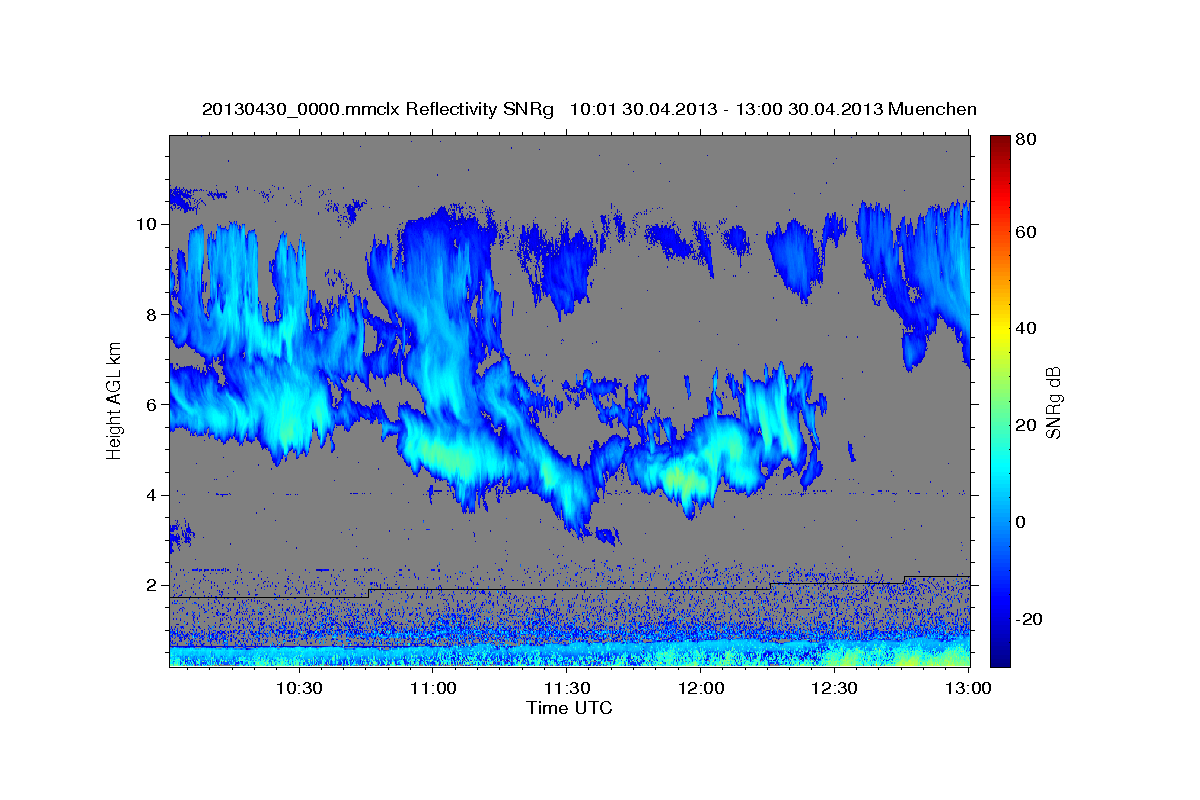This screenshot has height=800, width=1200.
Task: Click the 10:30 time tick label
Action: click(x=299, y=688)
